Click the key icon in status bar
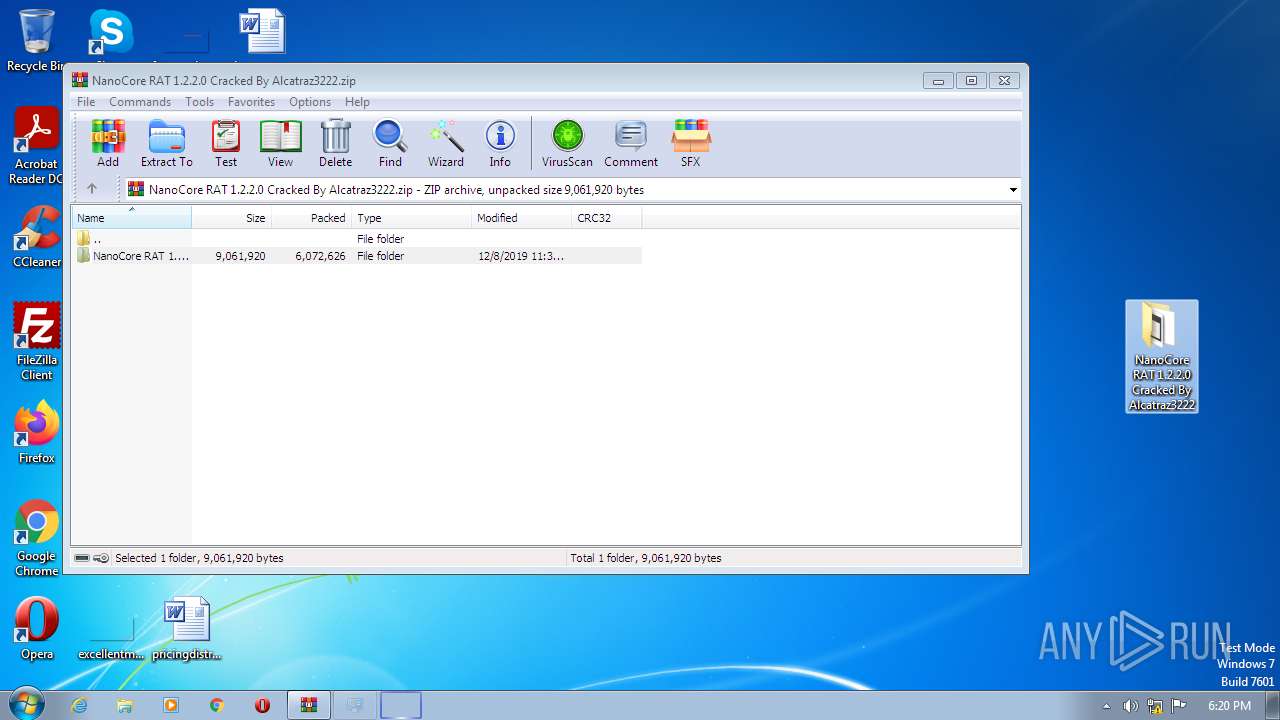 (101, 558)
